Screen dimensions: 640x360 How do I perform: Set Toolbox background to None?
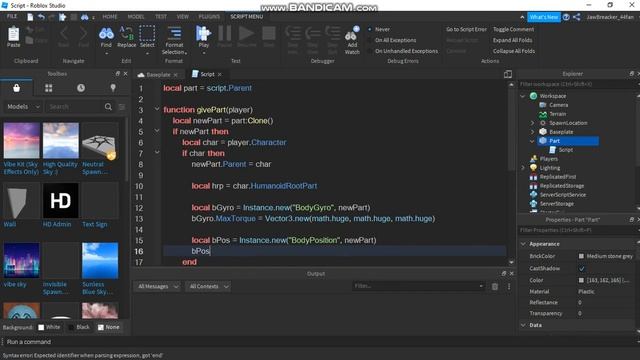click(109, 327)
